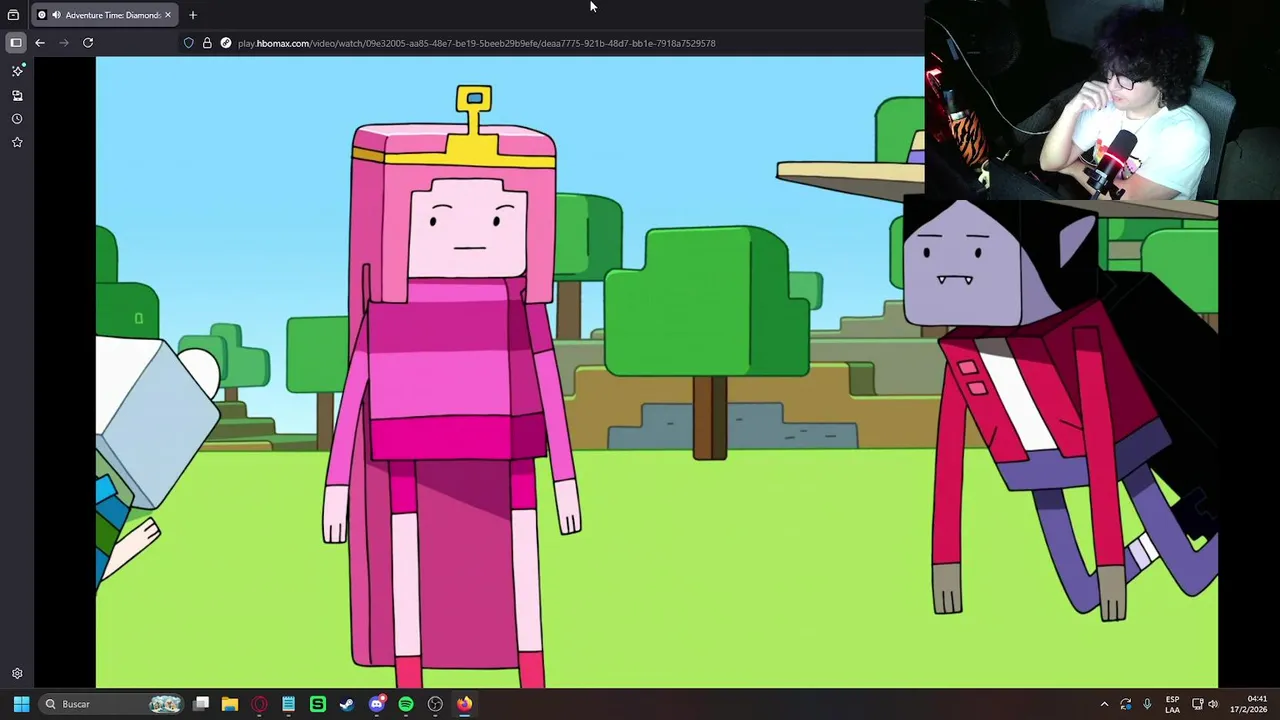Viewport: 1280px width, 720px height.
Task: Open sidebar settings gear
Action: (x=17, y=674)
